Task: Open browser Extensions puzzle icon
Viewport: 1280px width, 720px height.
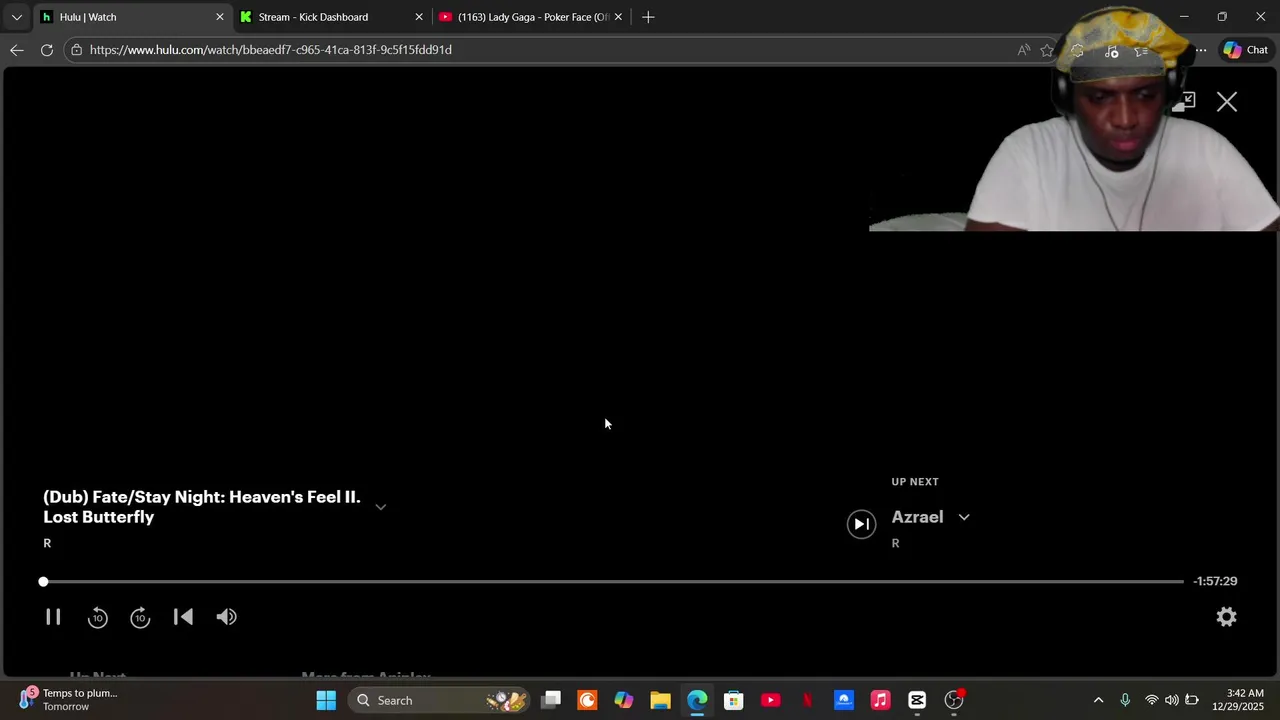Action: tap(1077, 50)
